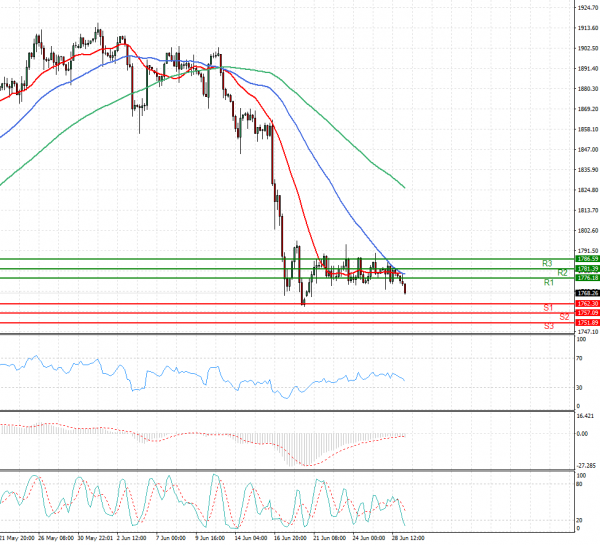Screen dimensions: 600x545
Task: Select the green 1786.59 price tag
Action: (587, 259)
